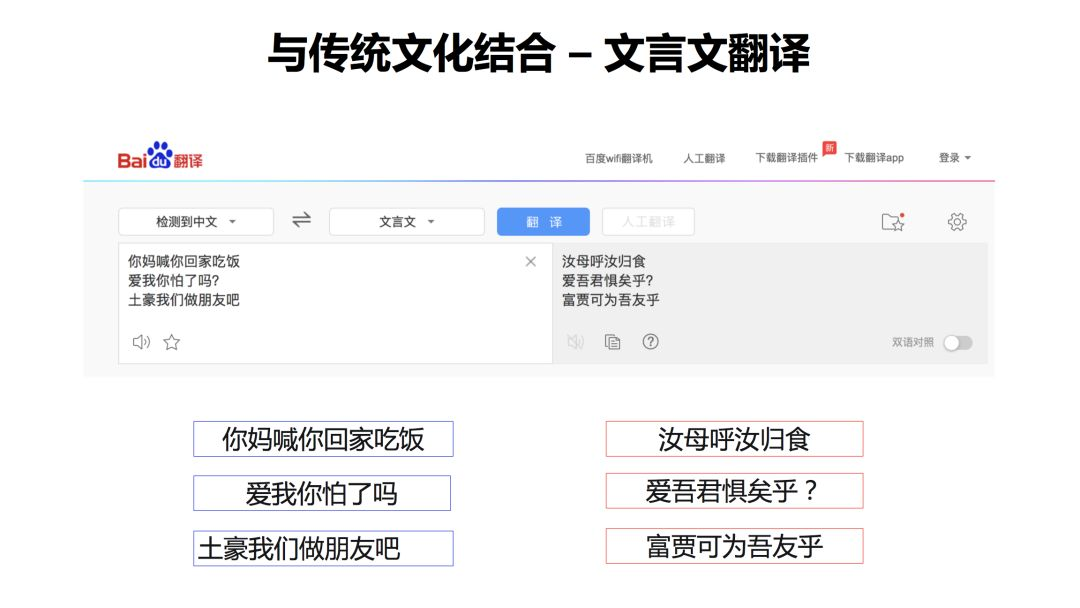Open the 百度wifi翻译机 link
The image size is (1080, 608).
pos(619,158)
